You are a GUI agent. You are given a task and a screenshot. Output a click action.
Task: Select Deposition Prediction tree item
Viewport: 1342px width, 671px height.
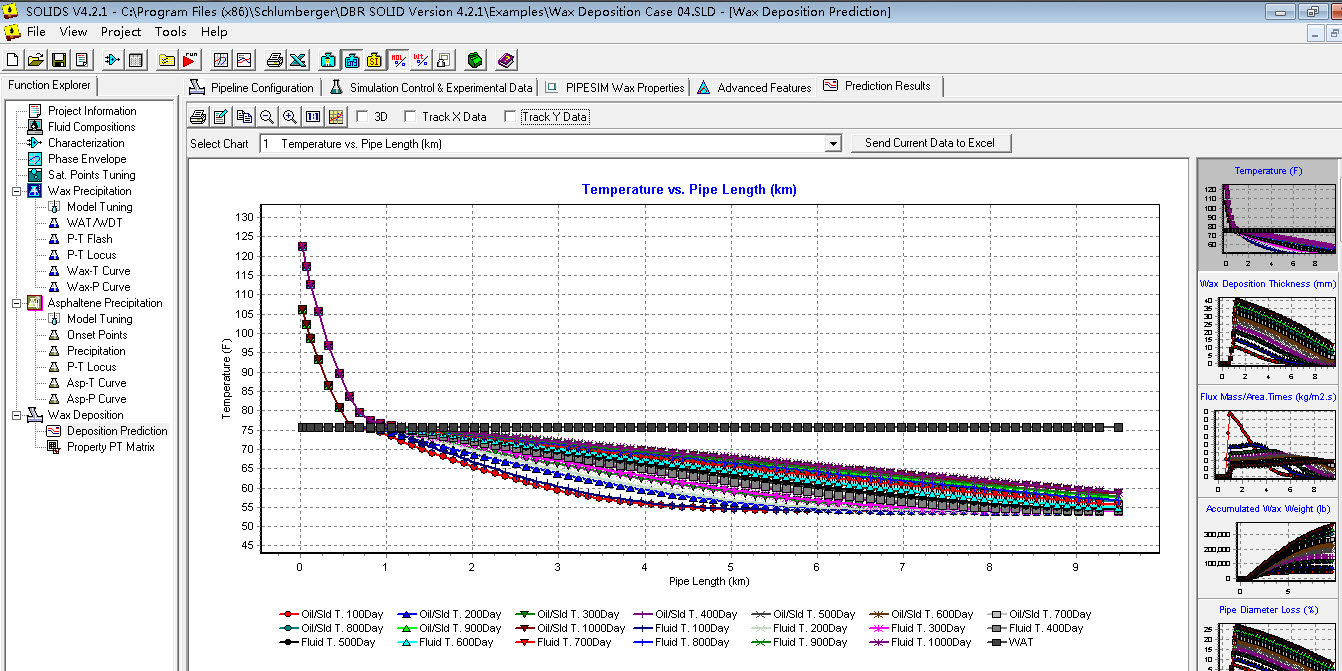pyautogui.click(x=117, y=431)
